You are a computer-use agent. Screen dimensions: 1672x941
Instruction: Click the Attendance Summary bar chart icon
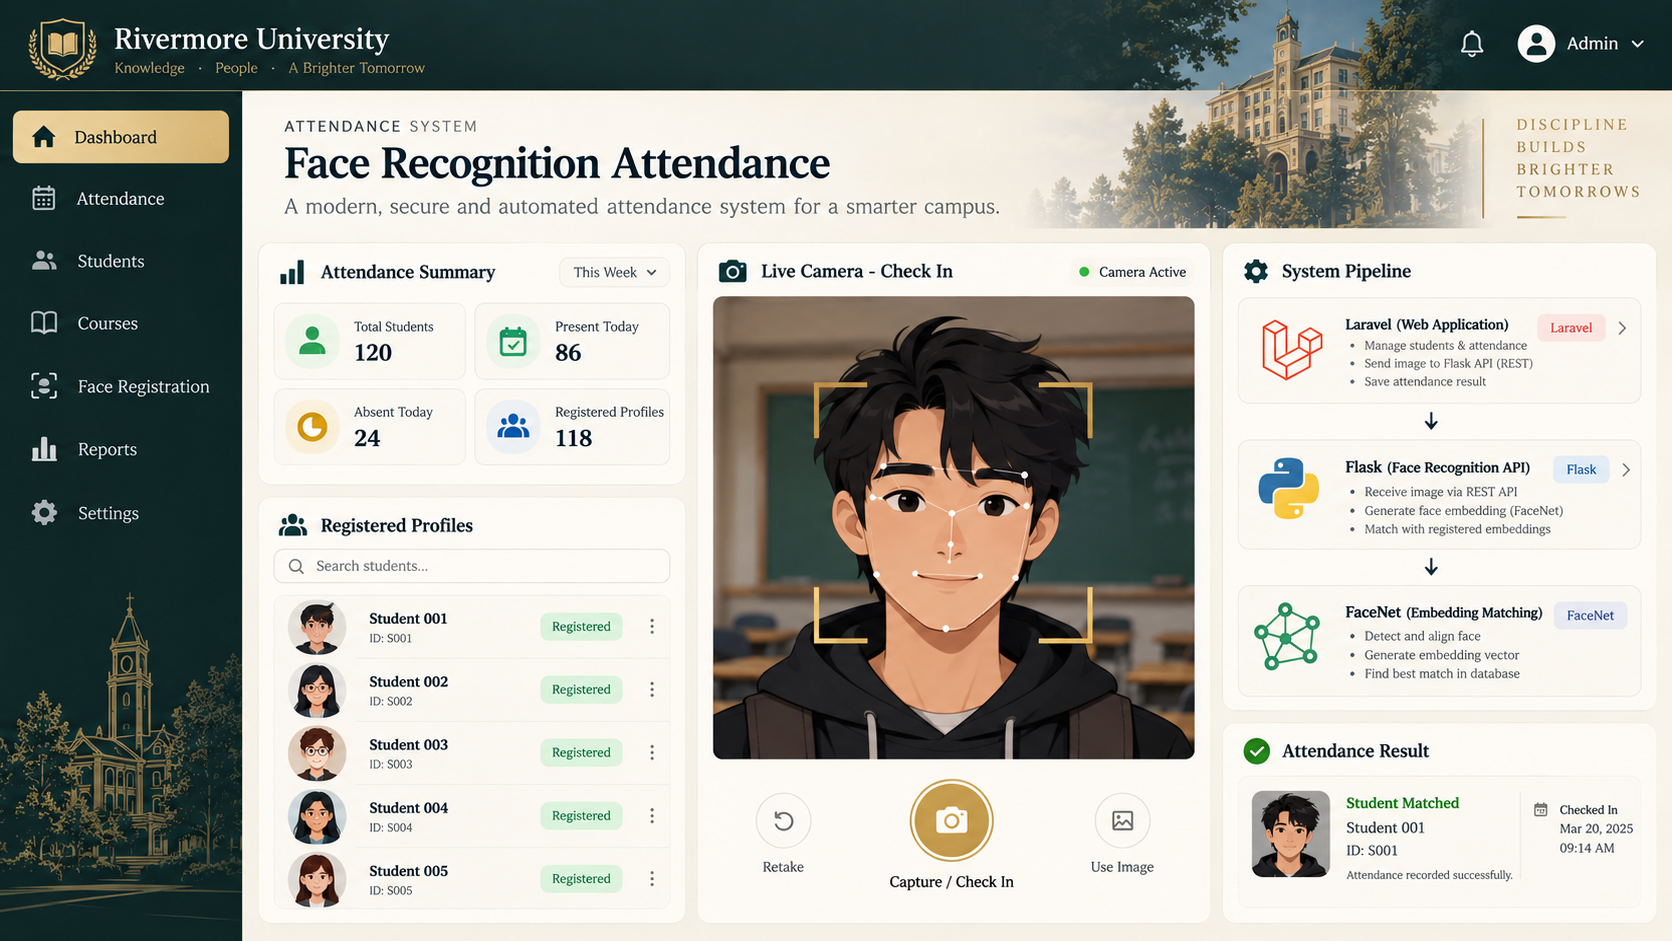pos(292,272)
